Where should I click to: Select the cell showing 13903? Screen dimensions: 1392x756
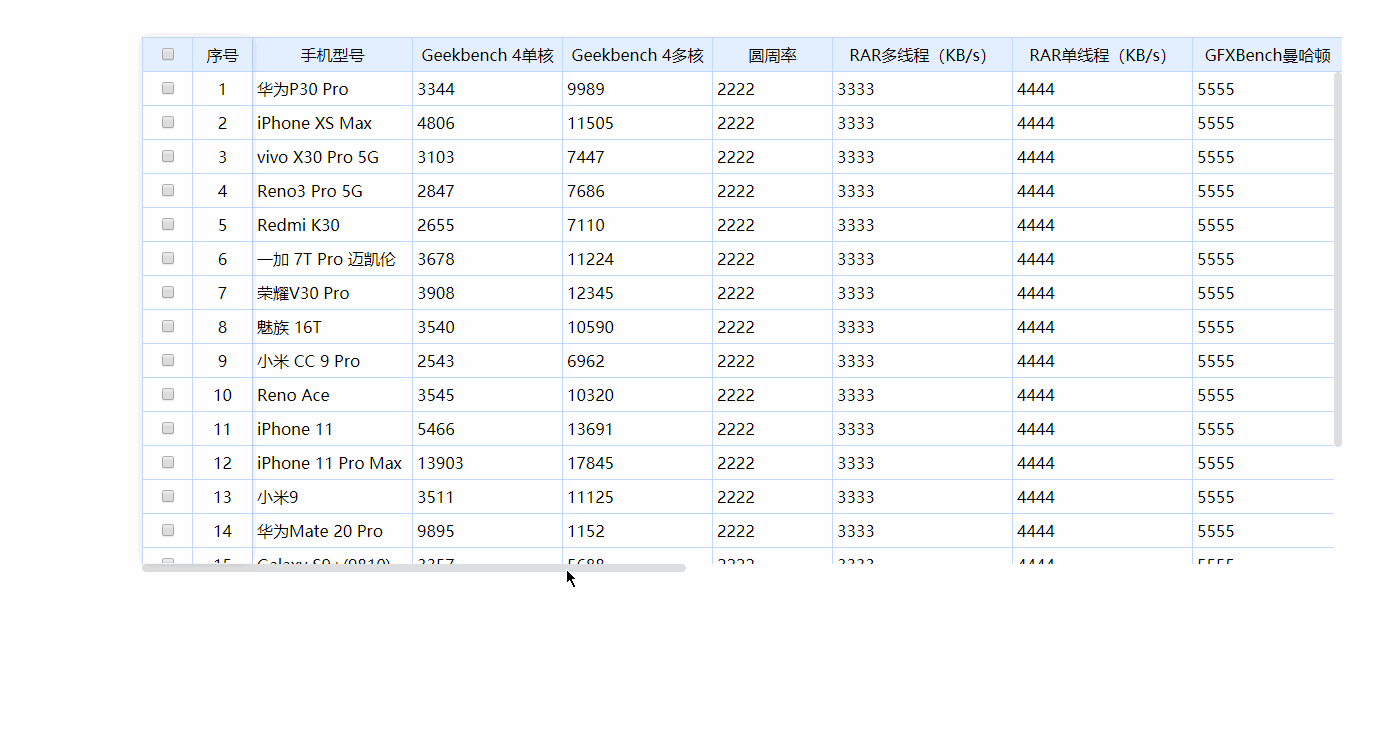tap(487, 463)
